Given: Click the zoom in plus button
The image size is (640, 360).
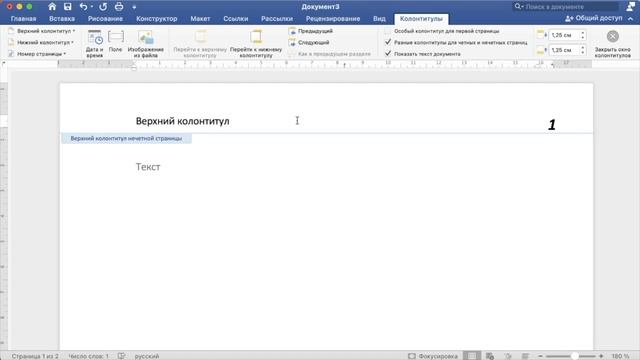Looking at the screenshot, I should point(601,356).
